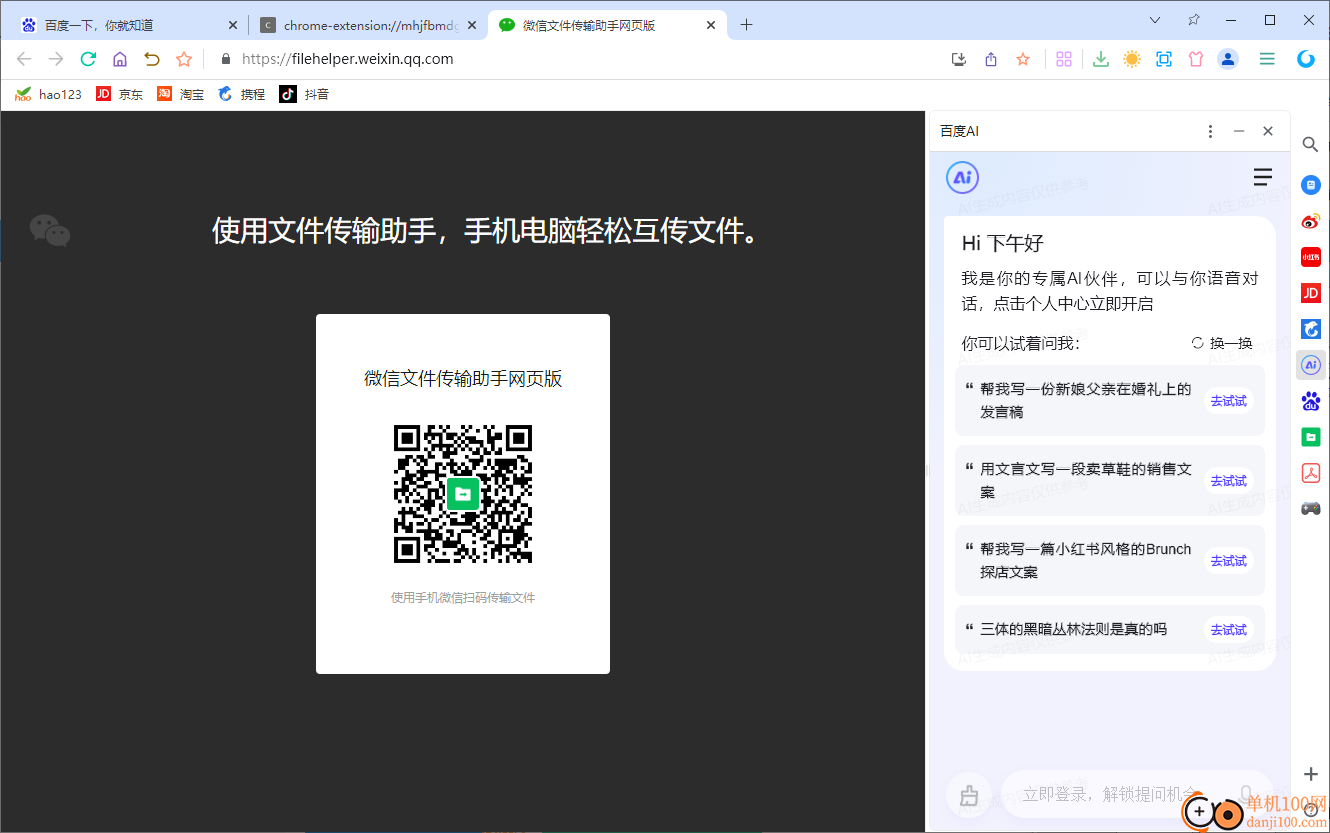Screen dimensions: 1330x833
Task: Open Weibo icon in right sidebar
Action: point(1310,221)
